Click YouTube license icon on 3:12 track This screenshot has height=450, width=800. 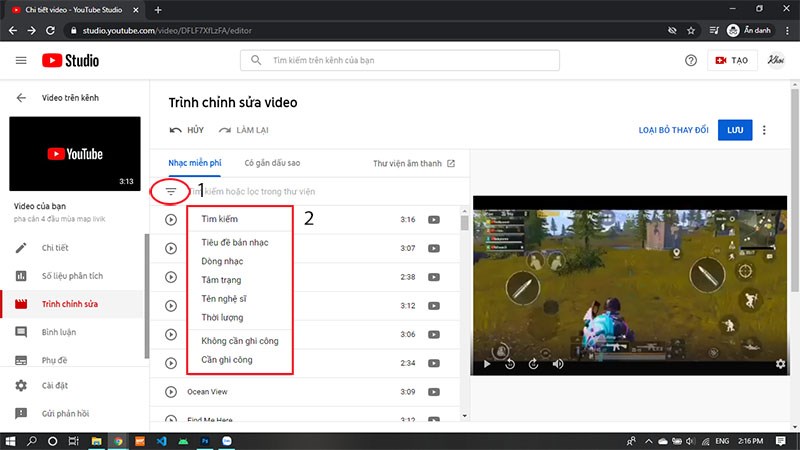[x=434, y=306]
